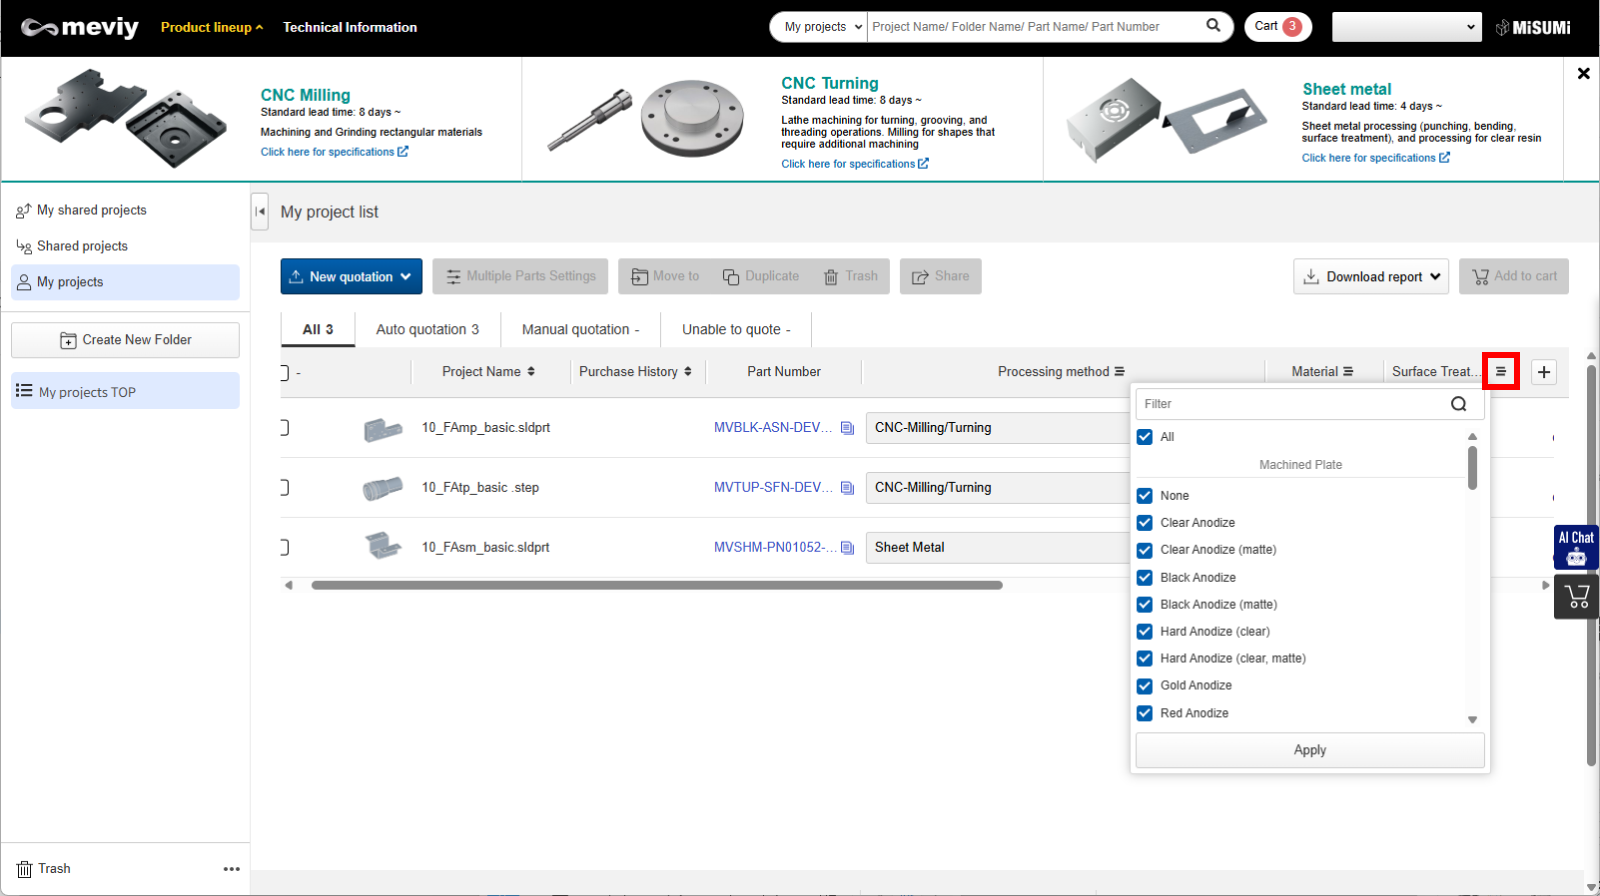Click the Surface Treatment filter menu icon

(1500, 371)
